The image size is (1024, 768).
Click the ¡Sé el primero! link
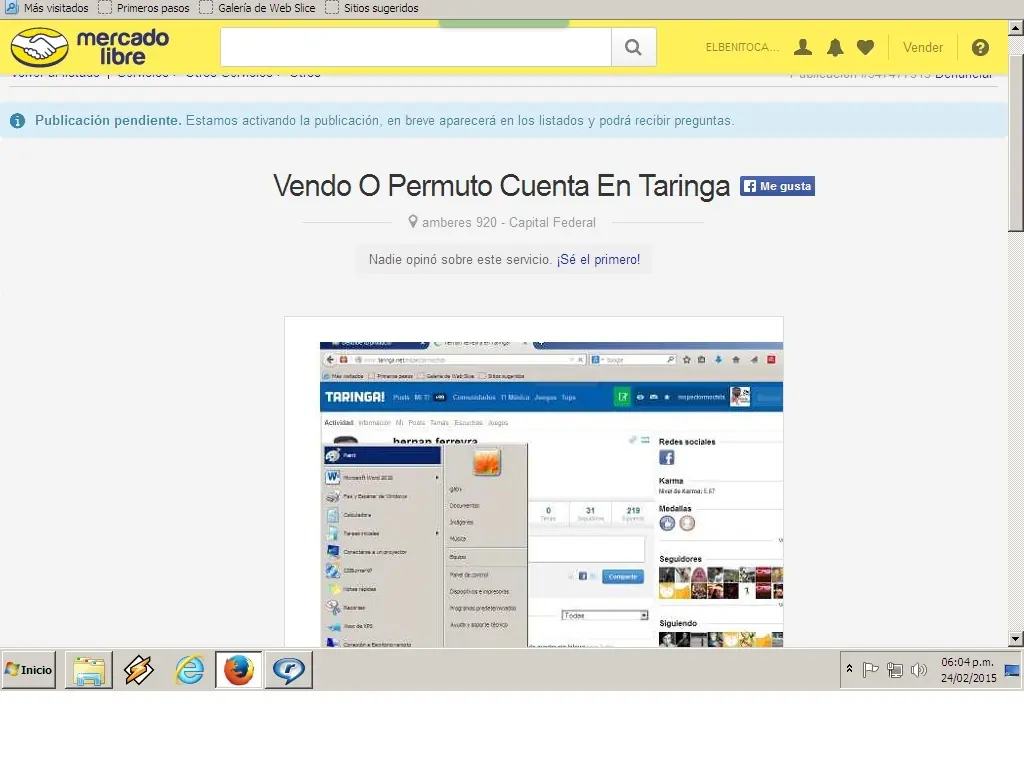point(598,259)
